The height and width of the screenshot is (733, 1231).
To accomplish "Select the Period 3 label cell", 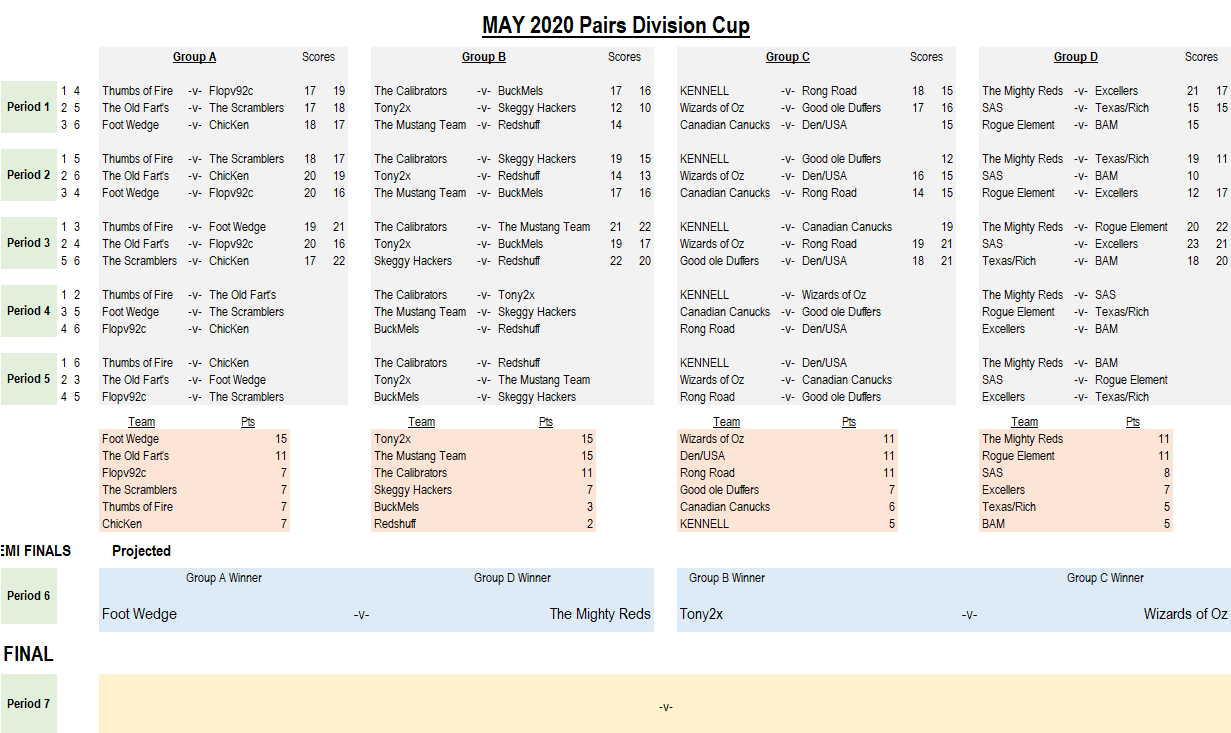I will (28, 243).
